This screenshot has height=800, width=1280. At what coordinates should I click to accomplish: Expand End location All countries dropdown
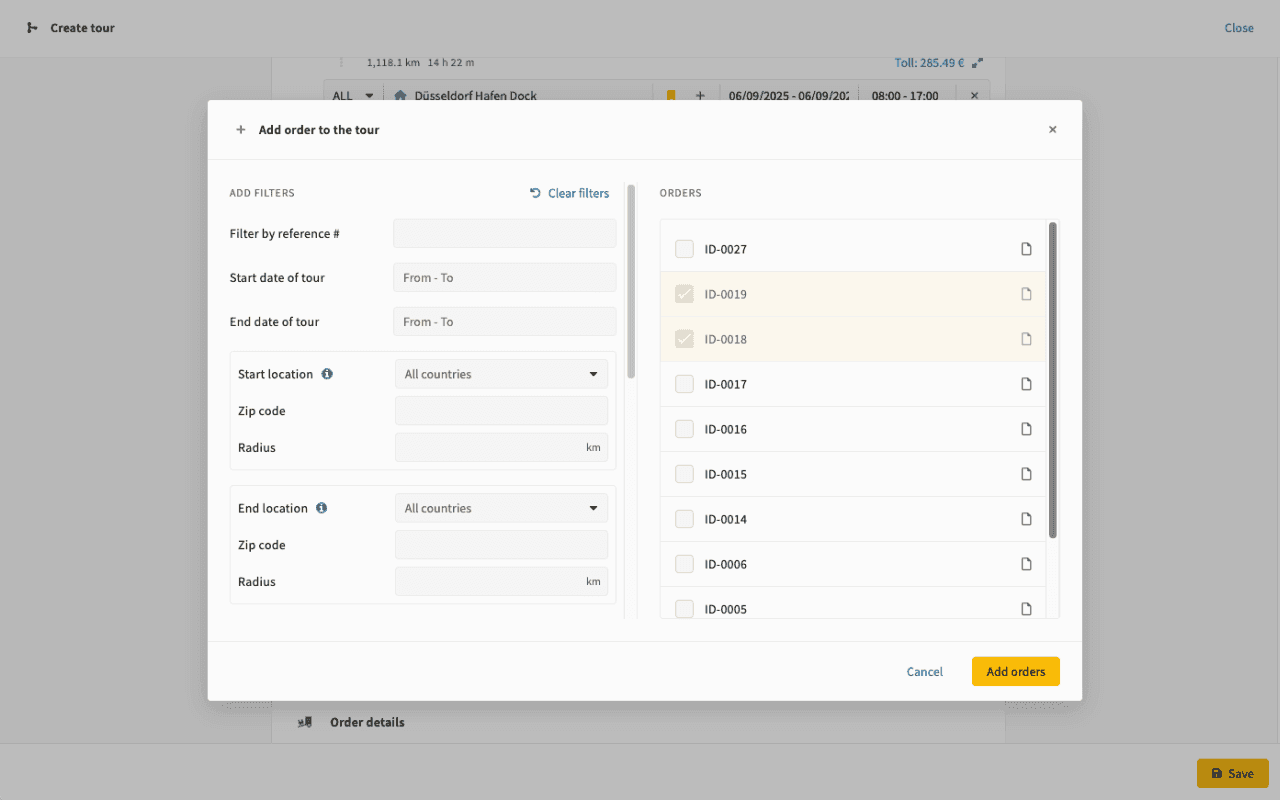[x=501, y=508]
